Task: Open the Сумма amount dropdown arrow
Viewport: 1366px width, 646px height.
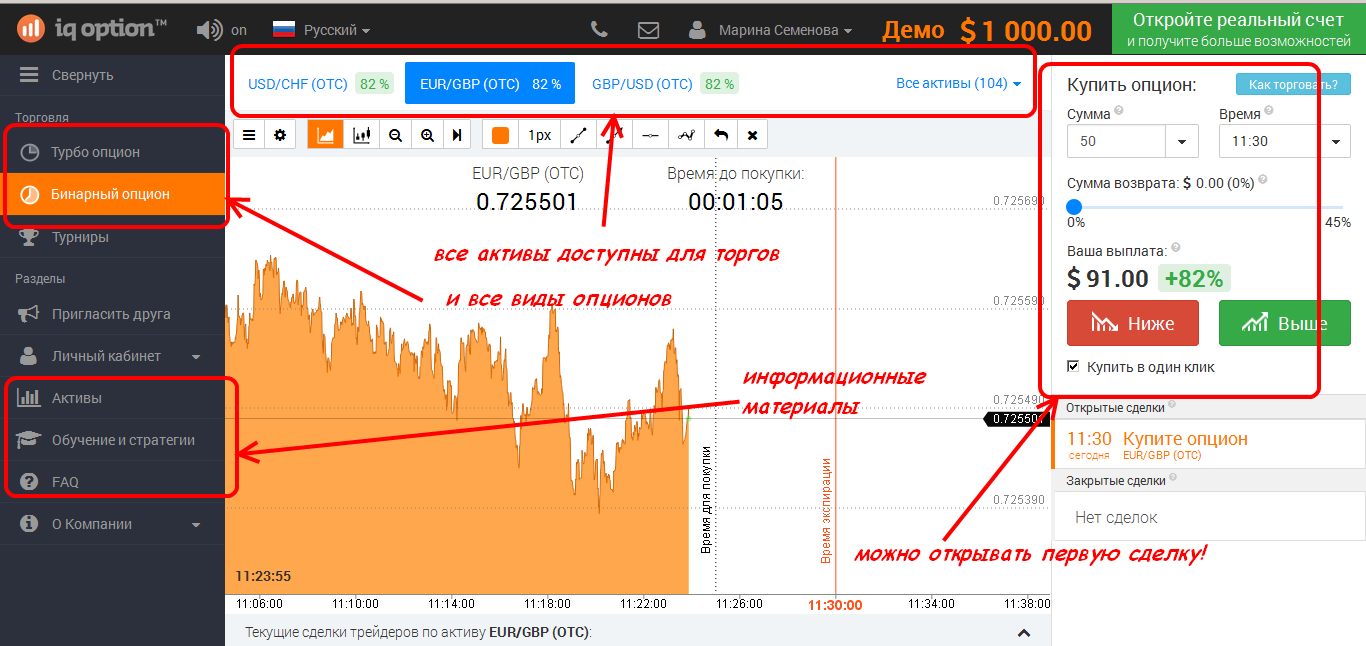Action: point(1183,141)
